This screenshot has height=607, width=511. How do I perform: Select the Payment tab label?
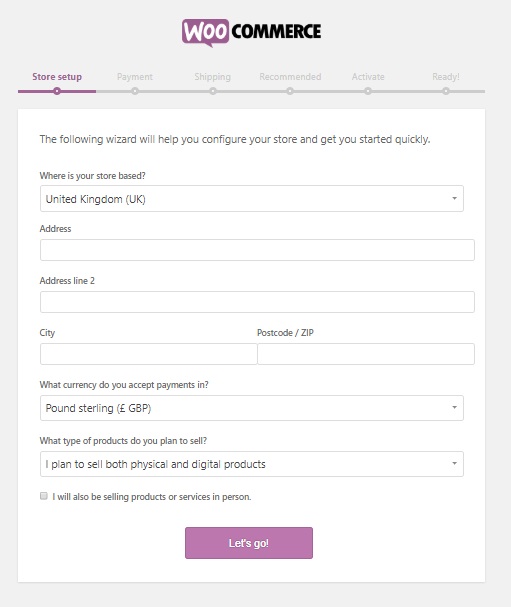point(135,77)
